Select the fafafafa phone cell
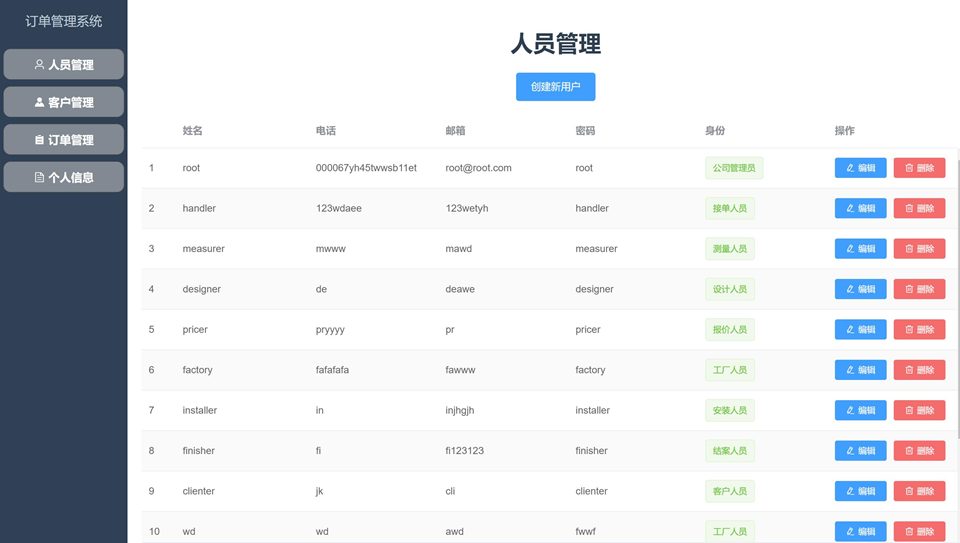960x543 pixels. tap(332, 370)
